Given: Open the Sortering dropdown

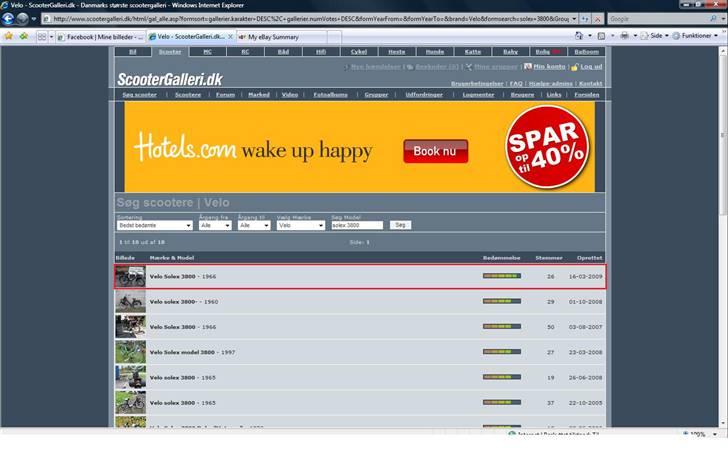Looking at the screenshot, I should [x=154, y=226].
